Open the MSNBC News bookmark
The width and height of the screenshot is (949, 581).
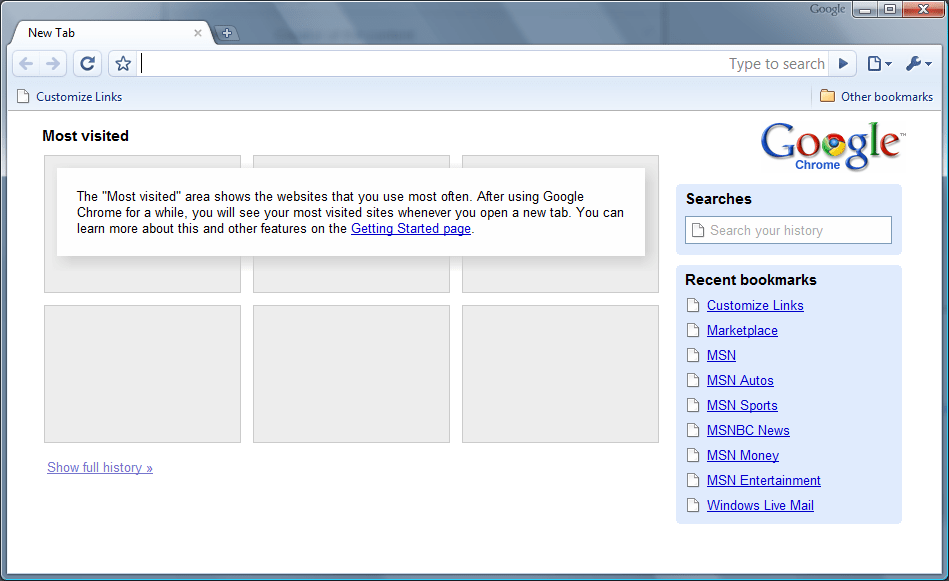747,430
